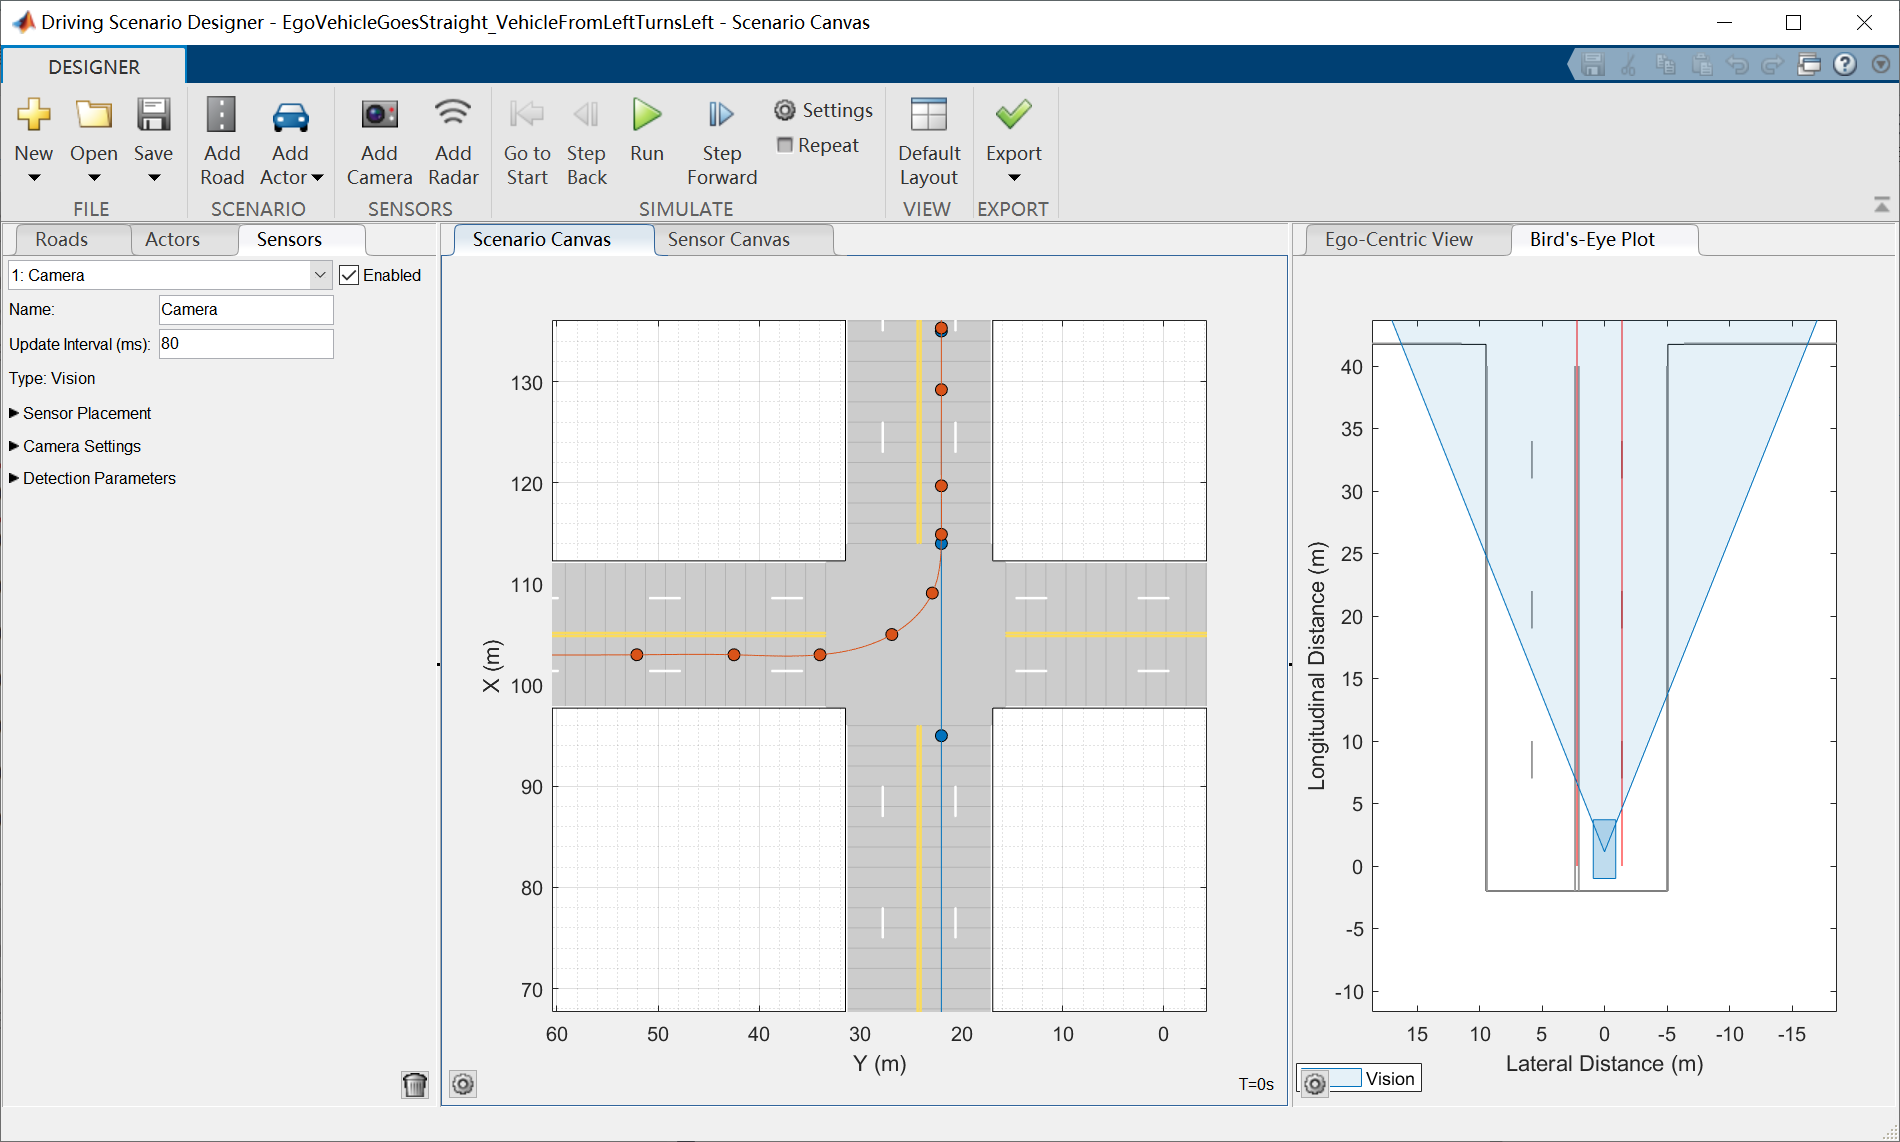Select the DESIGNER ribbon tab
The width and height of the screenshot is (1900, 1142).
point(94,67)
